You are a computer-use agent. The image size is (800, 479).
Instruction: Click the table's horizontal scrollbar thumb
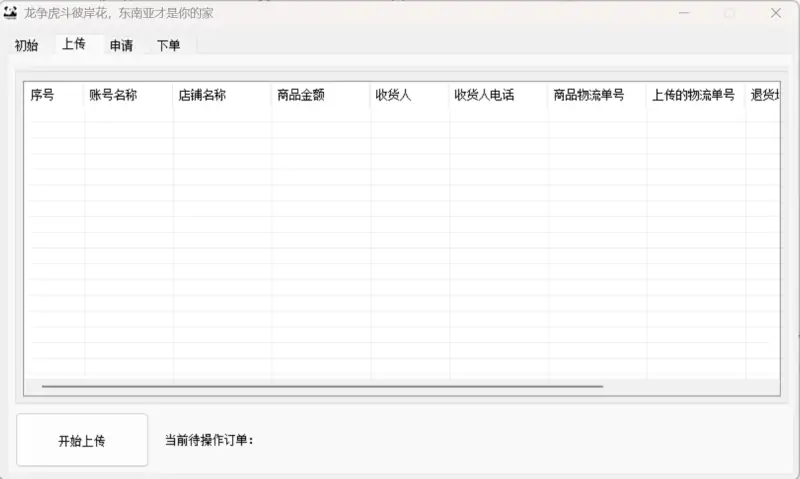[322, 385]
